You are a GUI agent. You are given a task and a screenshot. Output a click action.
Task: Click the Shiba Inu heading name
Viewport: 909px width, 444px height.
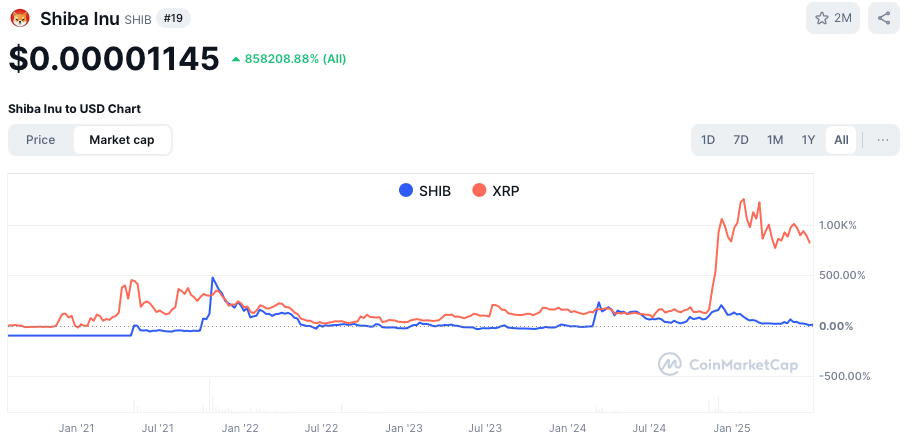pyautogui.click(x=80, y=19)
